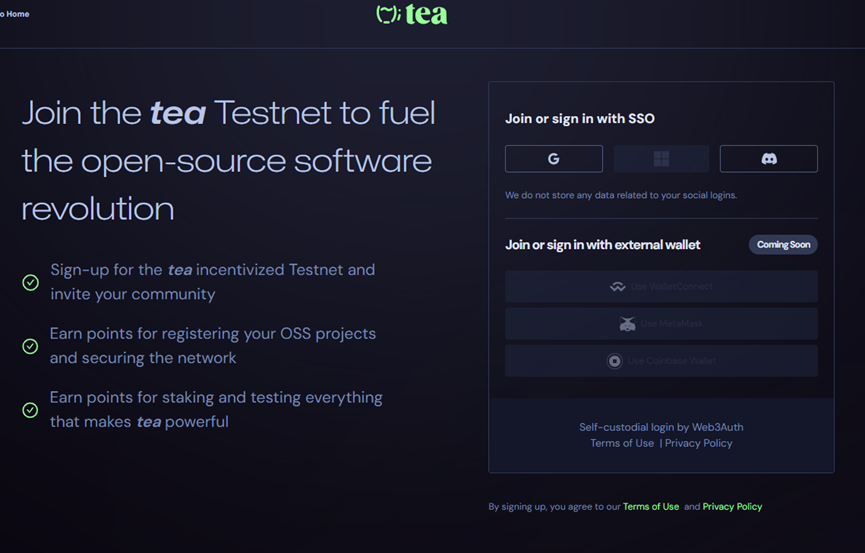
Task: Open the Self-custodial login by Web3Auth link
Action: click(661, 427)
